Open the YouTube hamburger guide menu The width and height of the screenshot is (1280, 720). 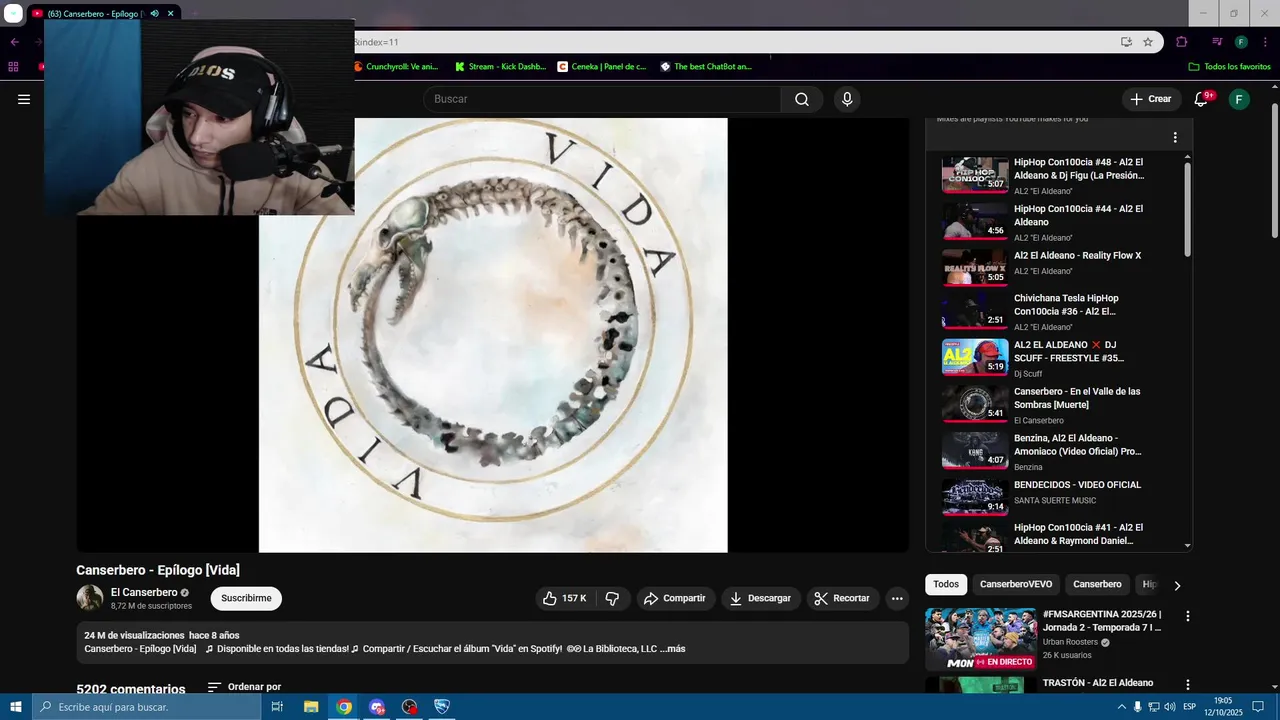24,99
